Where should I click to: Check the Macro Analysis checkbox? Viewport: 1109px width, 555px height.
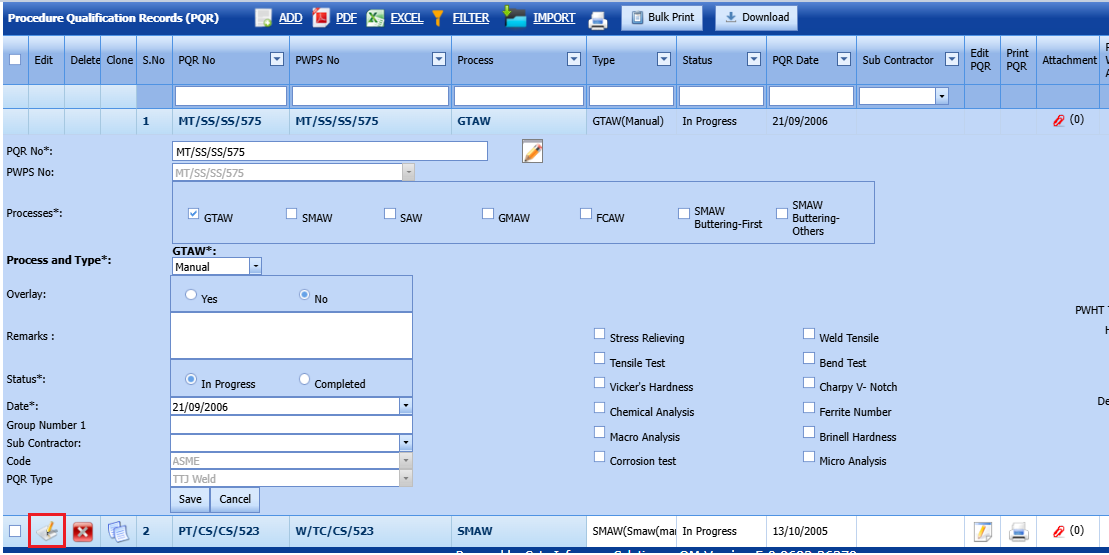click(599, 433)
